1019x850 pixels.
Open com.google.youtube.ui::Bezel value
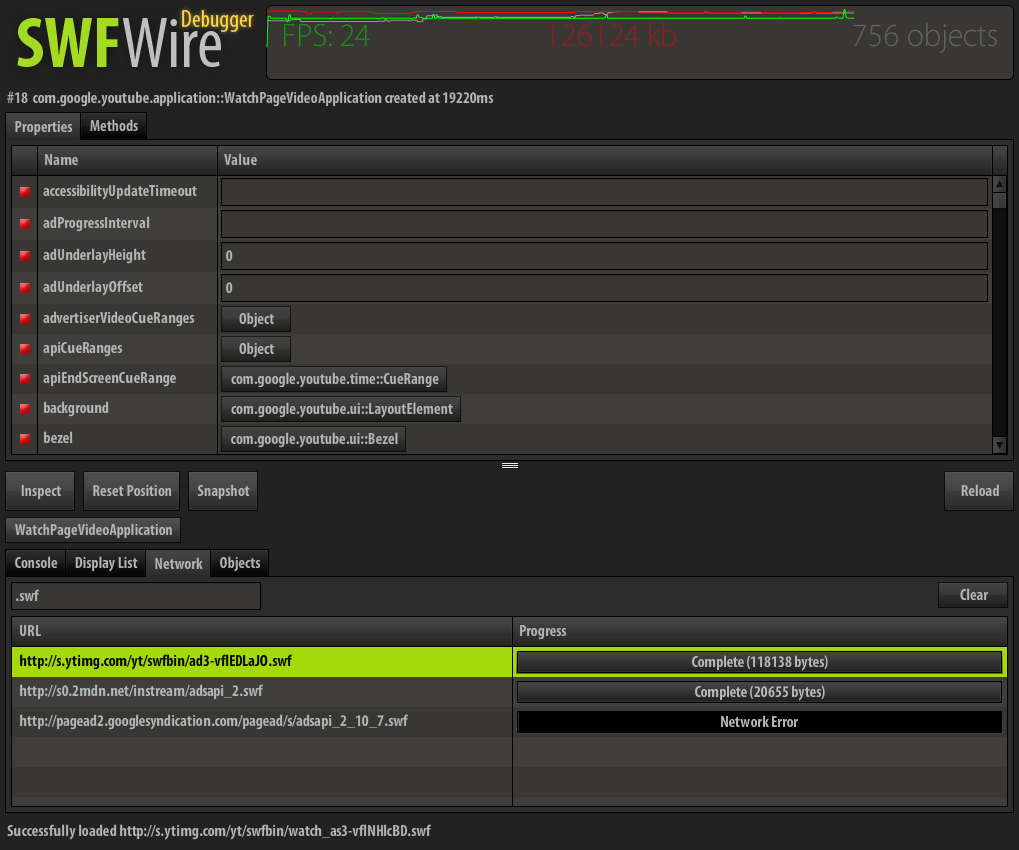(x=314, y=439)
